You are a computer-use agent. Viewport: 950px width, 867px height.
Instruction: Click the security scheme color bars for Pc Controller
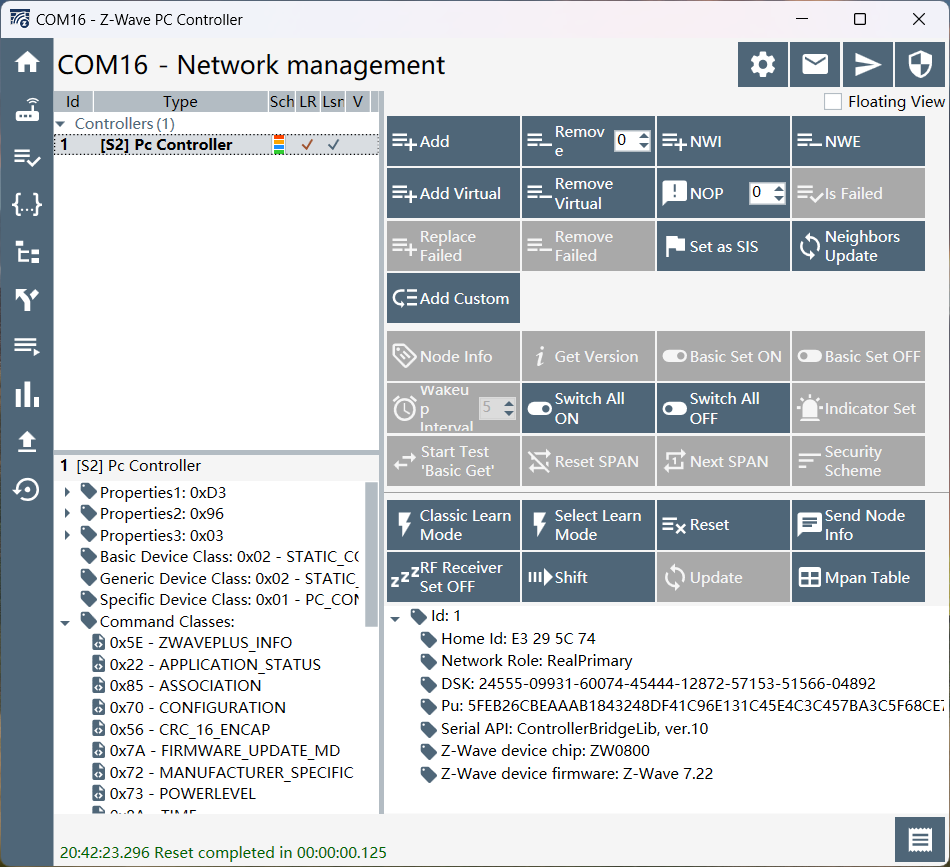click(x=279, y=145)
